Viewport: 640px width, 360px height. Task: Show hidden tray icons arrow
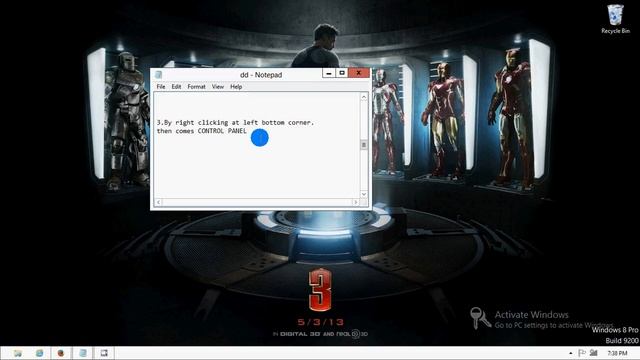pyautogui.click(x=570, y=353)
